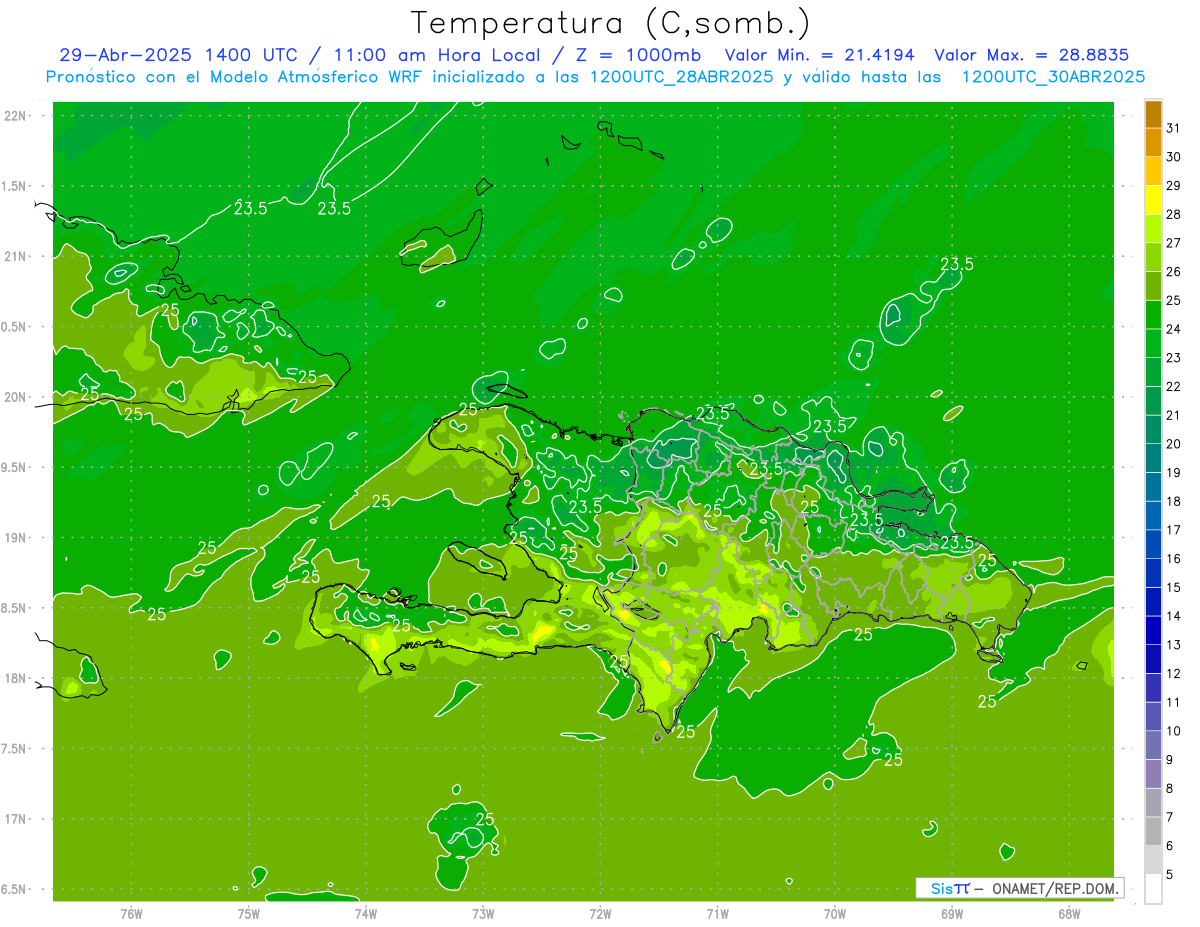The width and height of the screenshot is (1200, 927).
Task: Pick the yellow swatch between 28 and 29
Action: point(1153,200)
